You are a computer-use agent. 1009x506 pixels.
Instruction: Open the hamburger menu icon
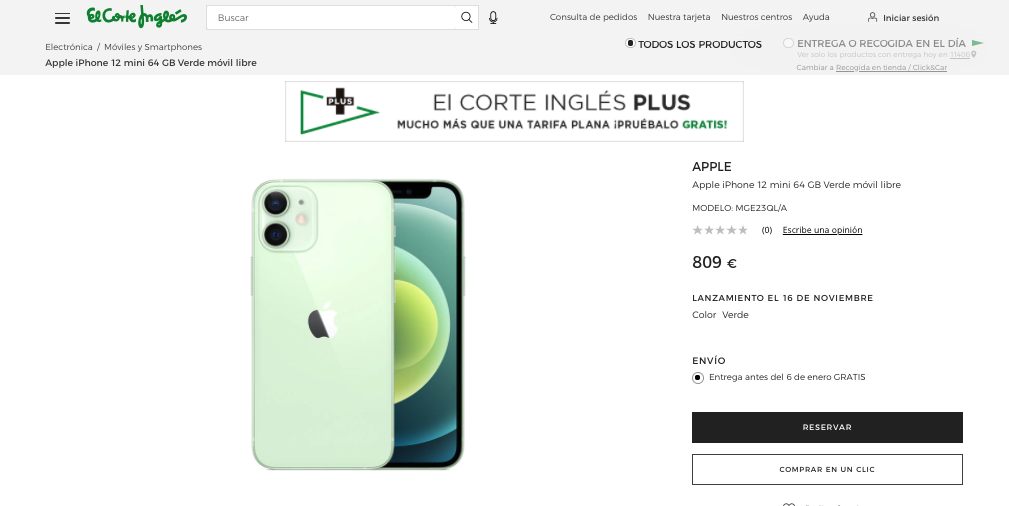62,18
